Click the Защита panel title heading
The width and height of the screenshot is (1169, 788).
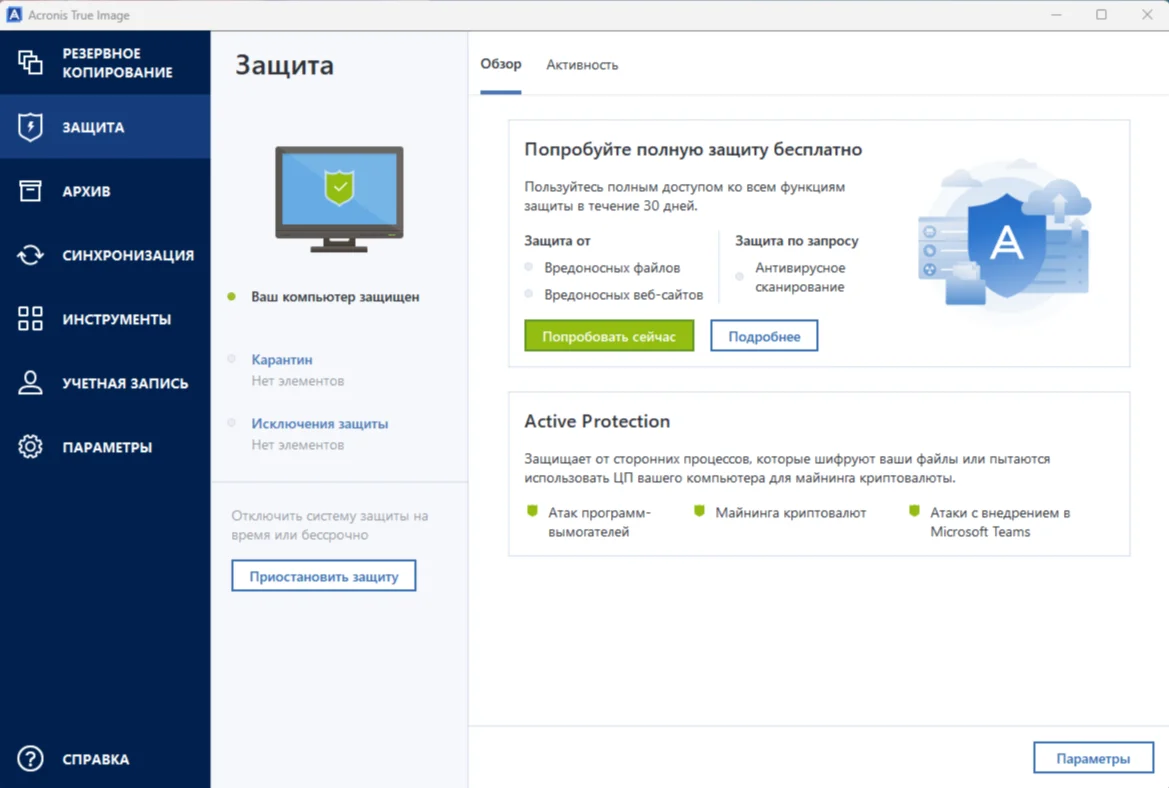[285, 66]
